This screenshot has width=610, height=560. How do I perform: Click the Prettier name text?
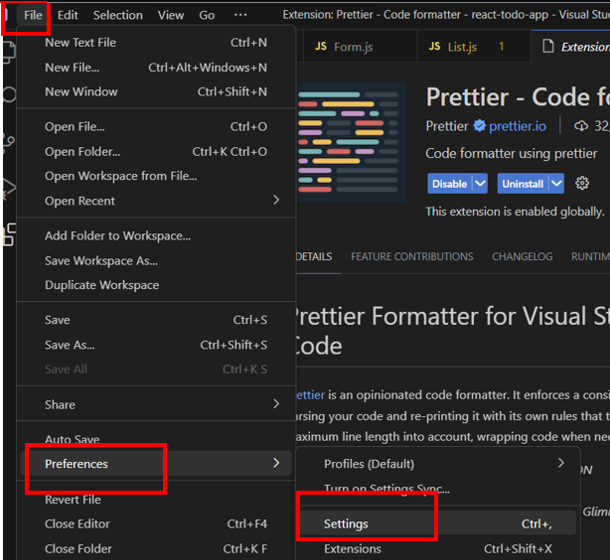pos(447,126)
